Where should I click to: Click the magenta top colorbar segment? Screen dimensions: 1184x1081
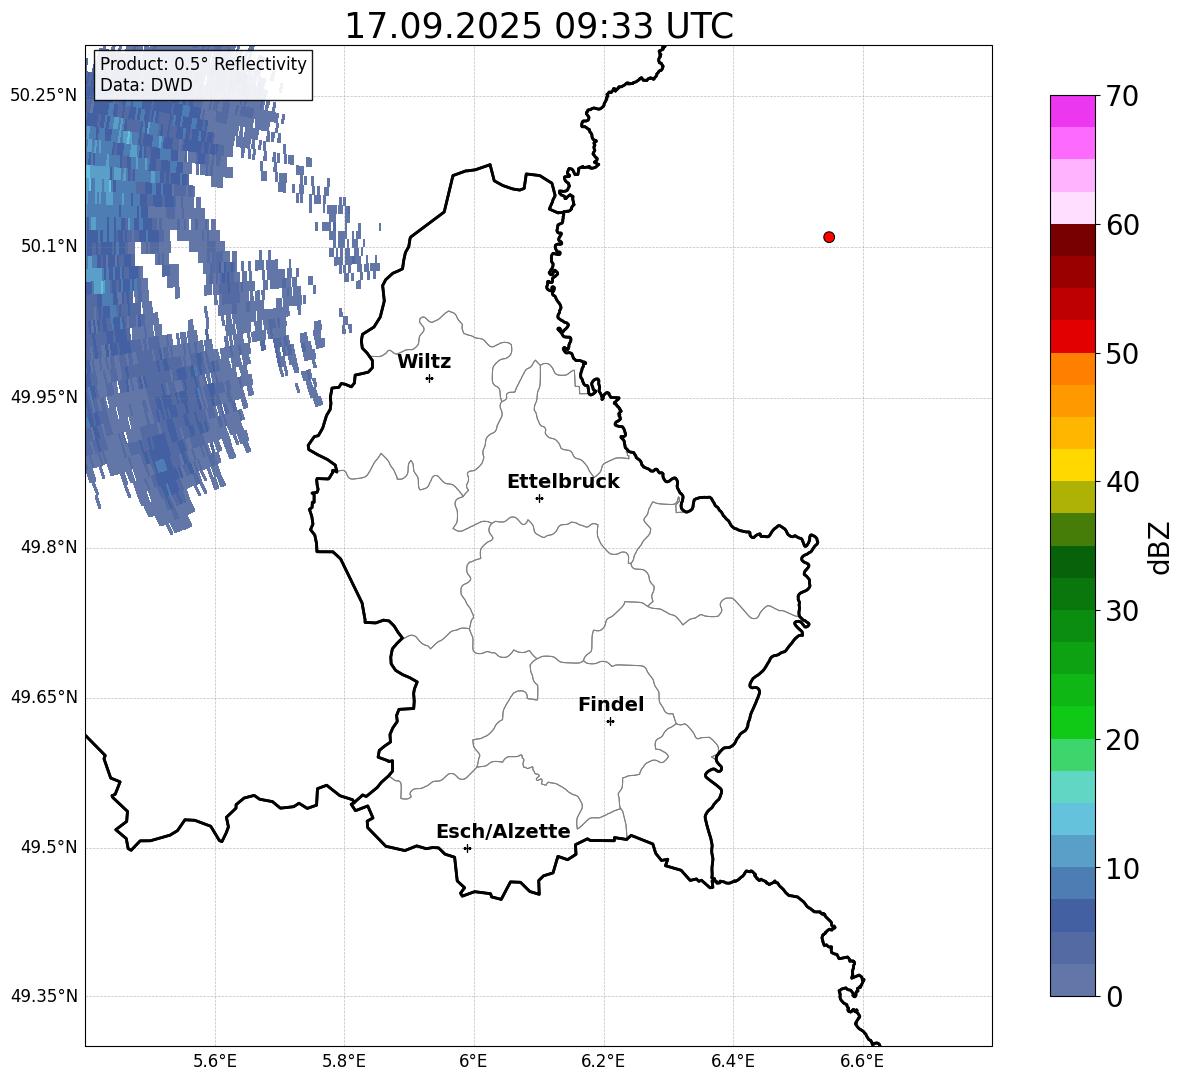coord(1072,112)
